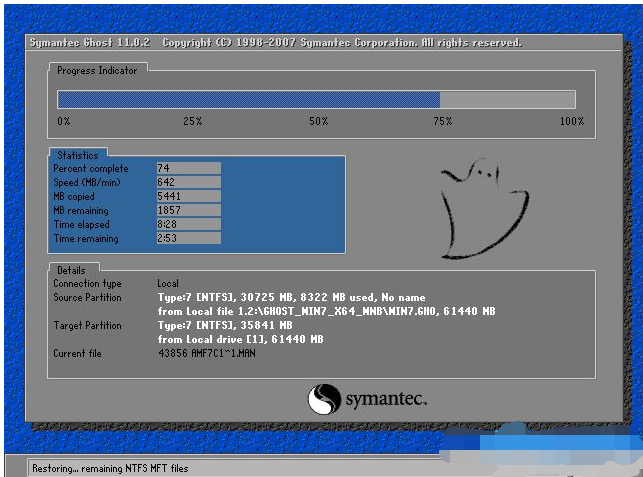The image size is (643, 477).
Task: Select the MB remaining value box
Action: click(188, 210)
